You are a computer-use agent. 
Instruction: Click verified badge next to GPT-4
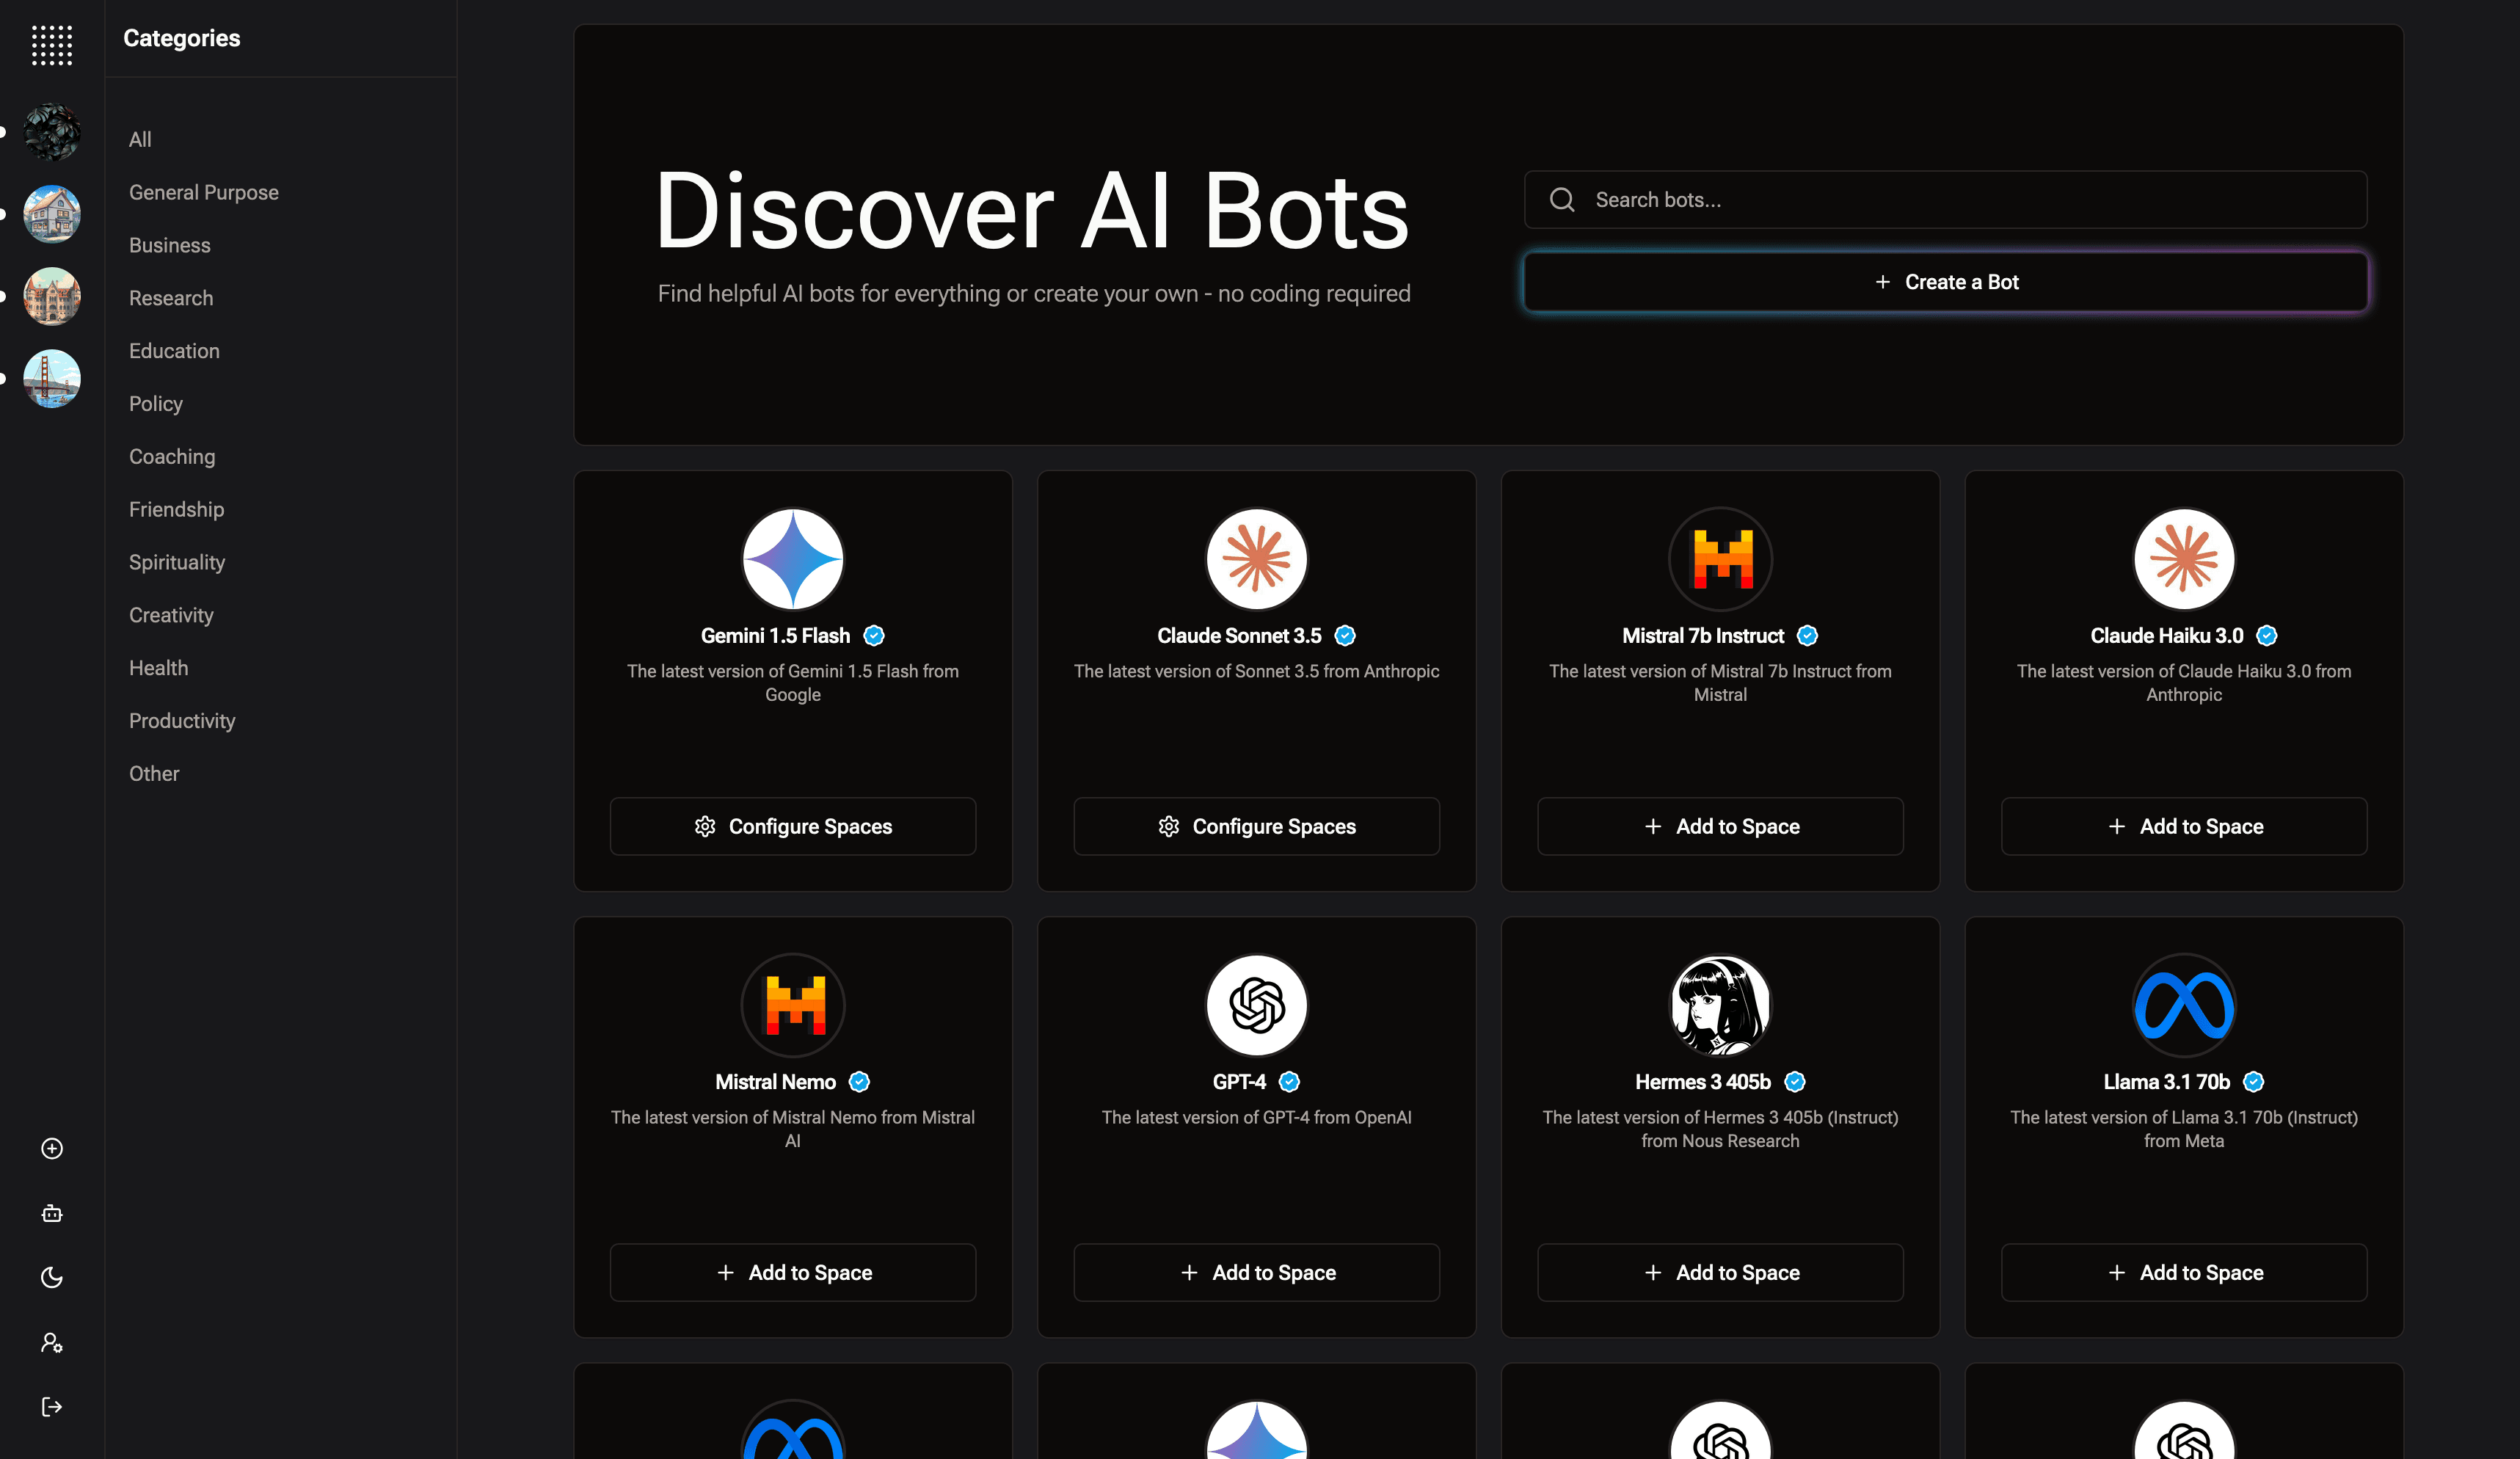(x=1289, y=1082)
